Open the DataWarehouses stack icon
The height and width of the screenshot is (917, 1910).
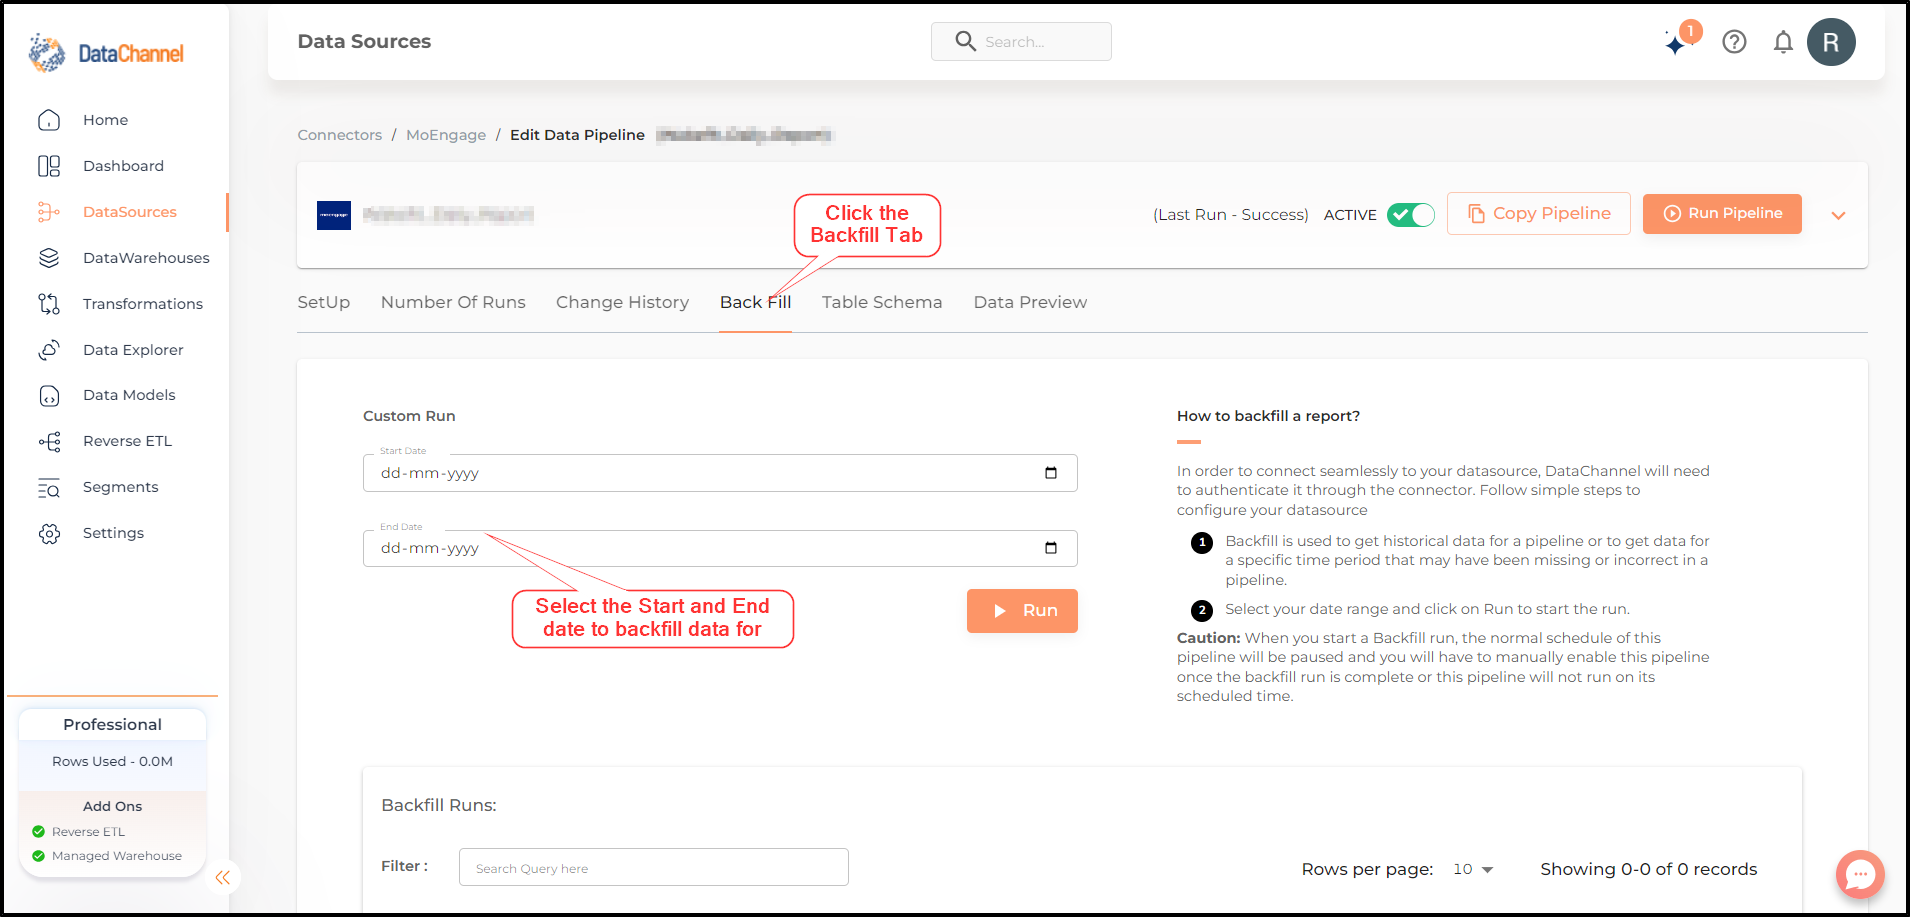(x=49, y=258)
